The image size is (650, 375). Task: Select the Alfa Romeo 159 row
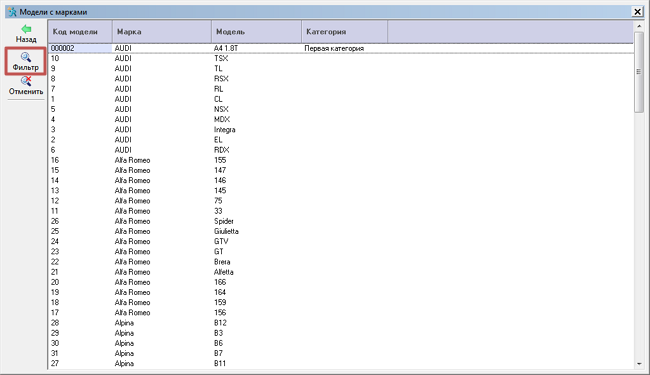[341, 302]
